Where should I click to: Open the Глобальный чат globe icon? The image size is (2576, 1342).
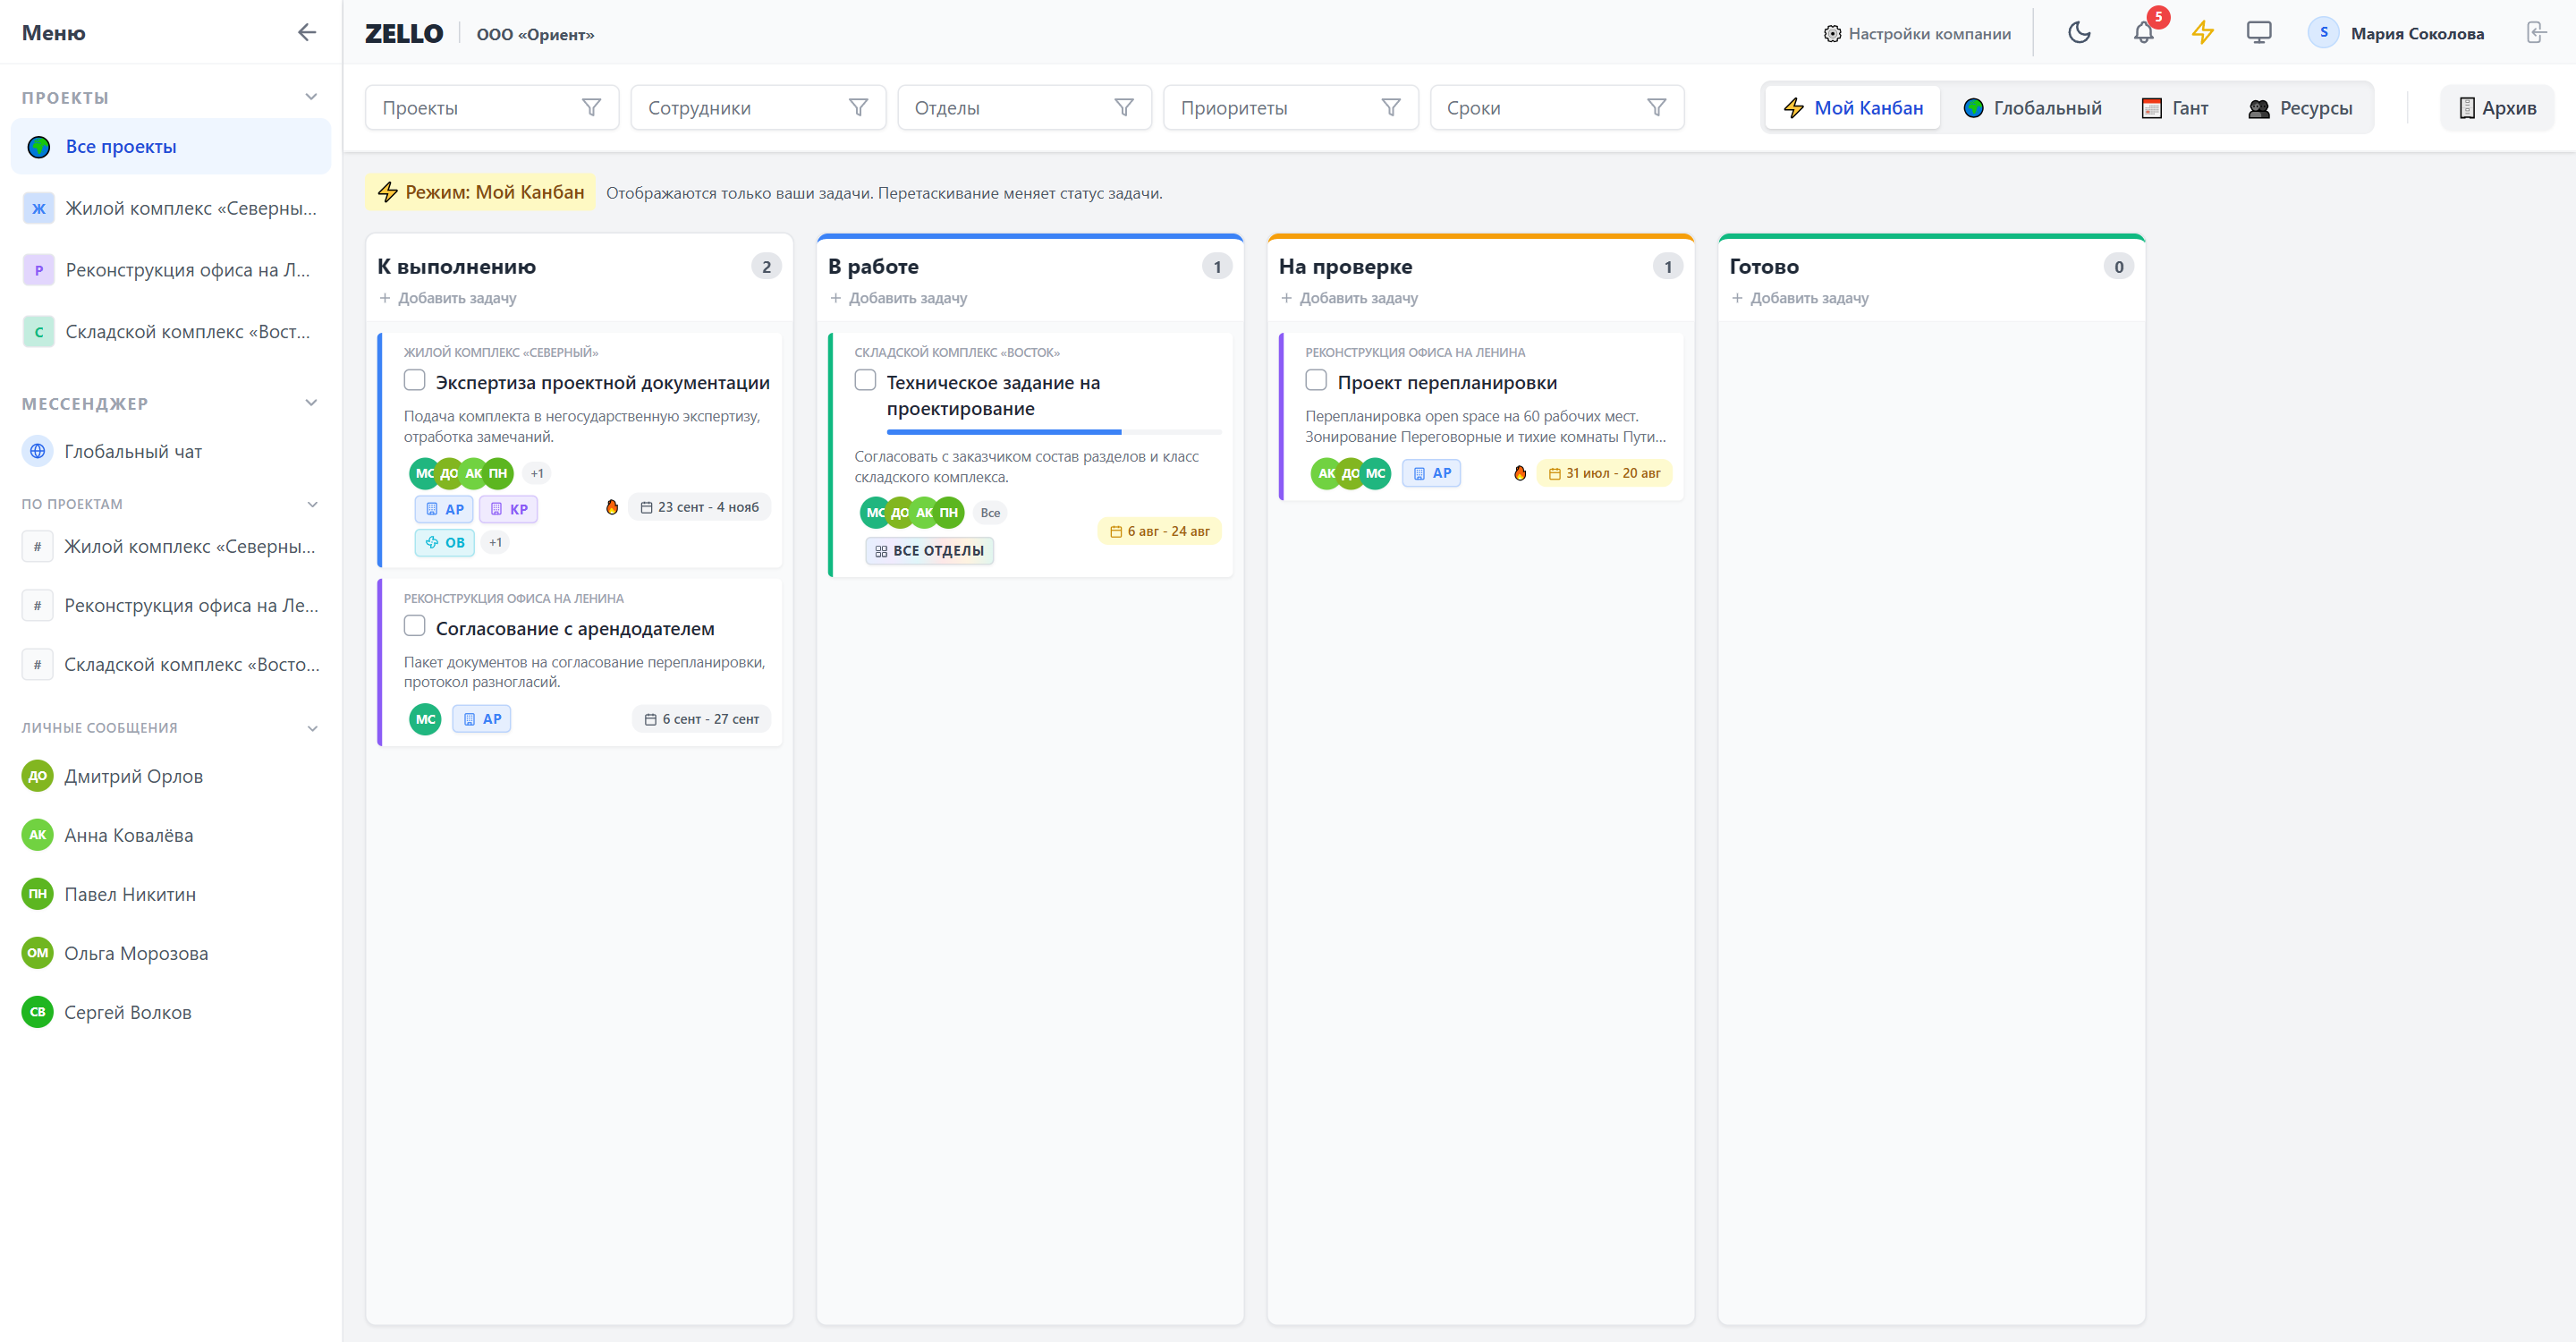click(x=37, y=451)
